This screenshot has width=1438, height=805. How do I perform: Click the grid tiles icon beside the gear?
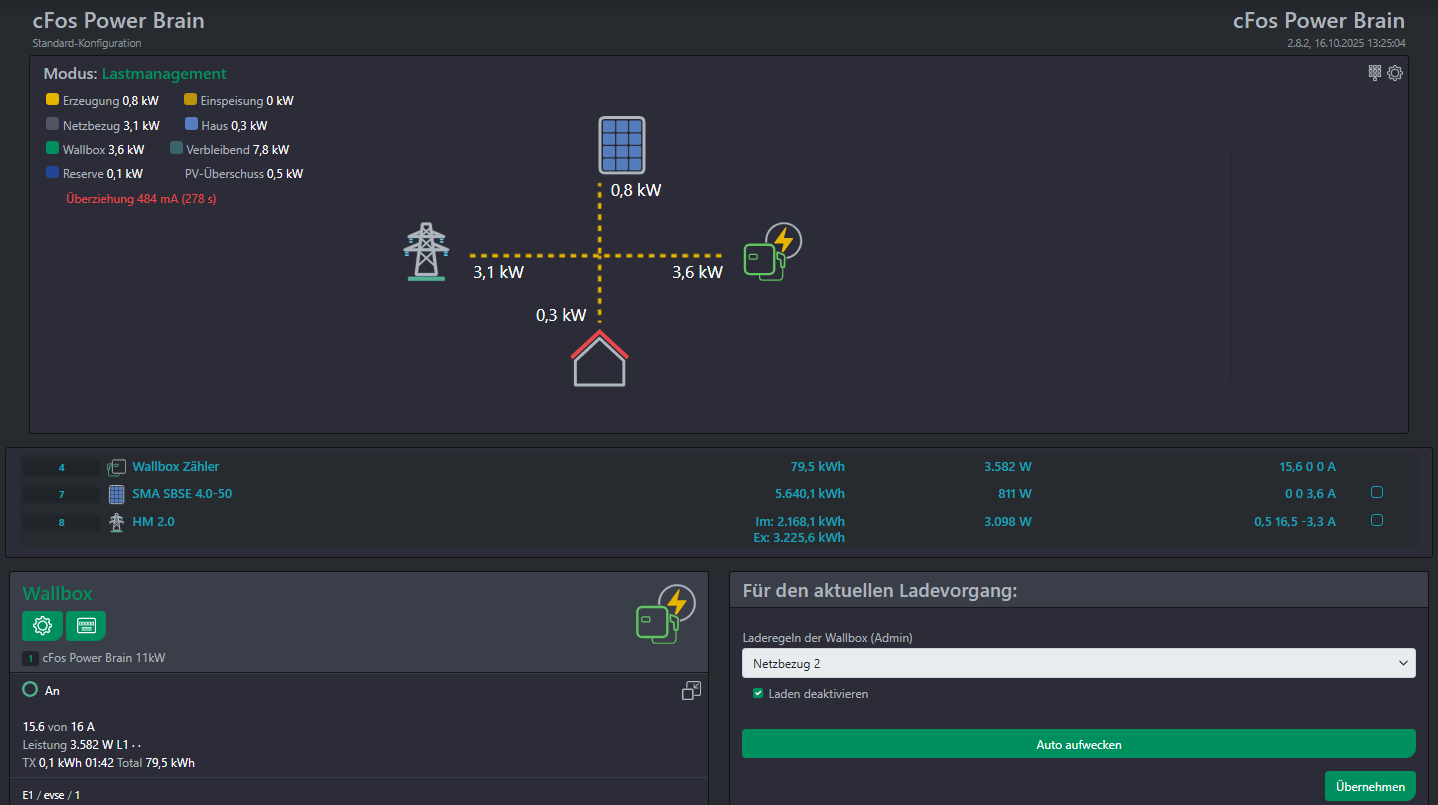(x=1375, y=73)
